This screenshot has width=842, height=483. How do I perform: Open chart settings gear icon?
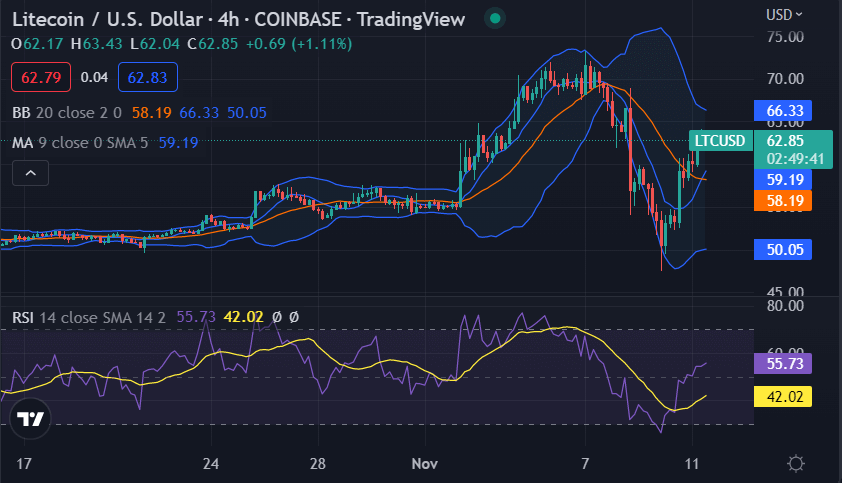795,463
